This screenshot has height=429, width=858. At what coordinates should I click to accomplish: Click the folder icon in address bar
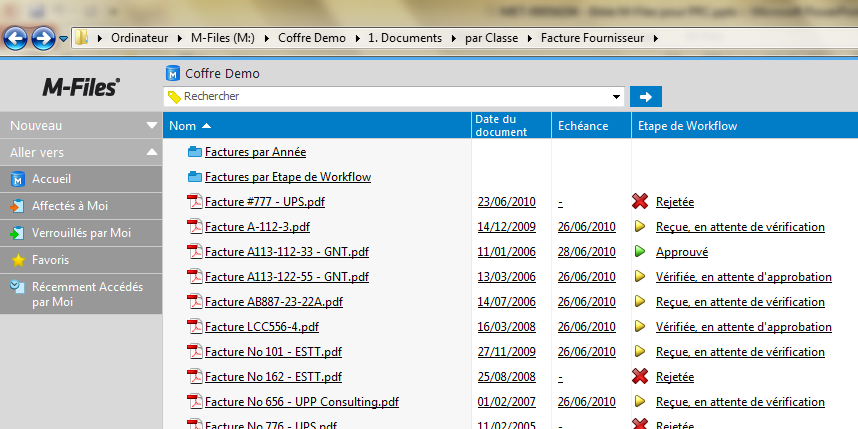[x=81, y=38]
